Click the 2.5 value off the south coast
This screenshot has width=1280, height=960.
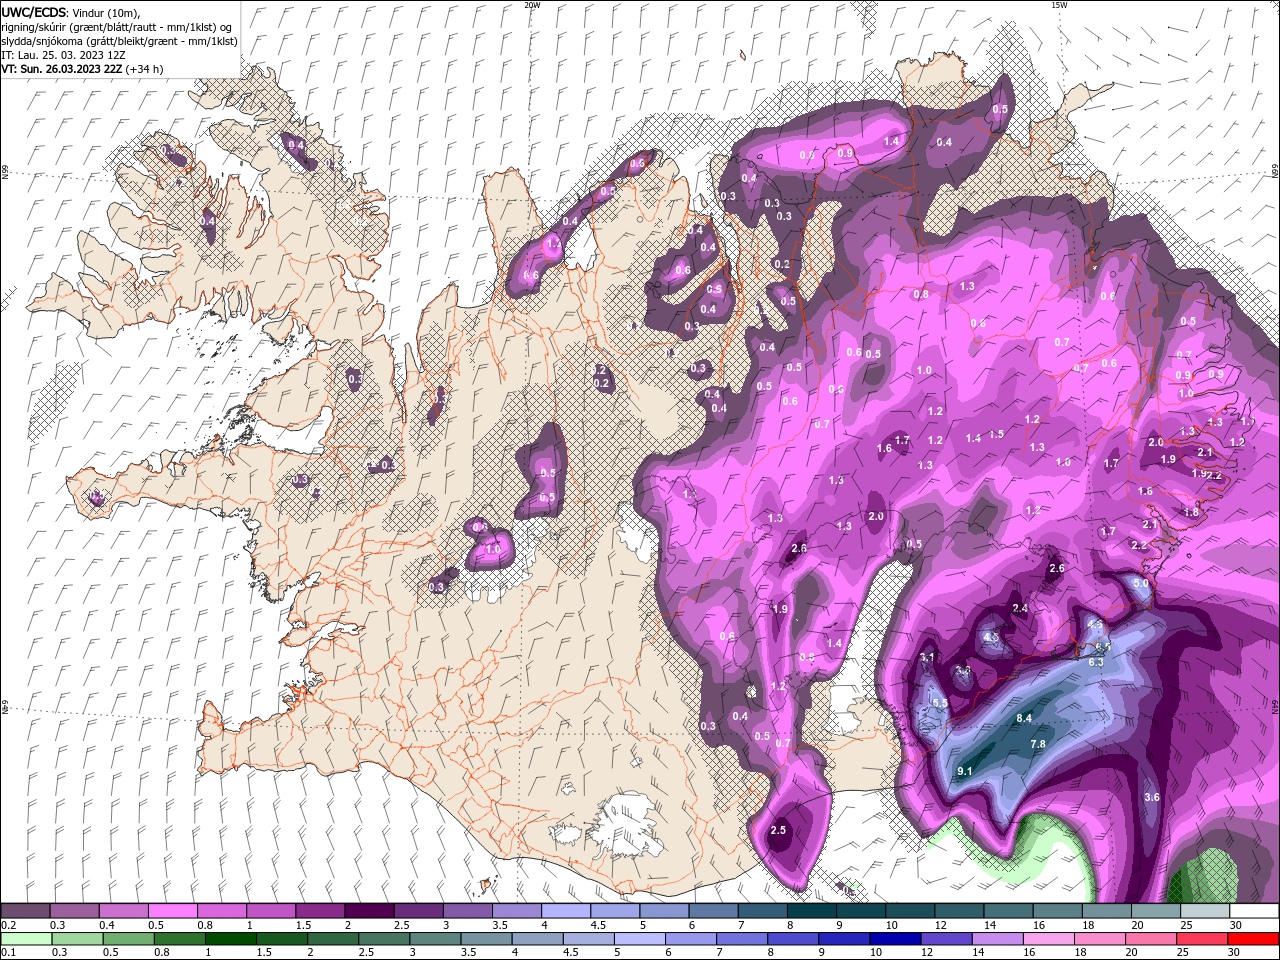(x=778, y=830)
